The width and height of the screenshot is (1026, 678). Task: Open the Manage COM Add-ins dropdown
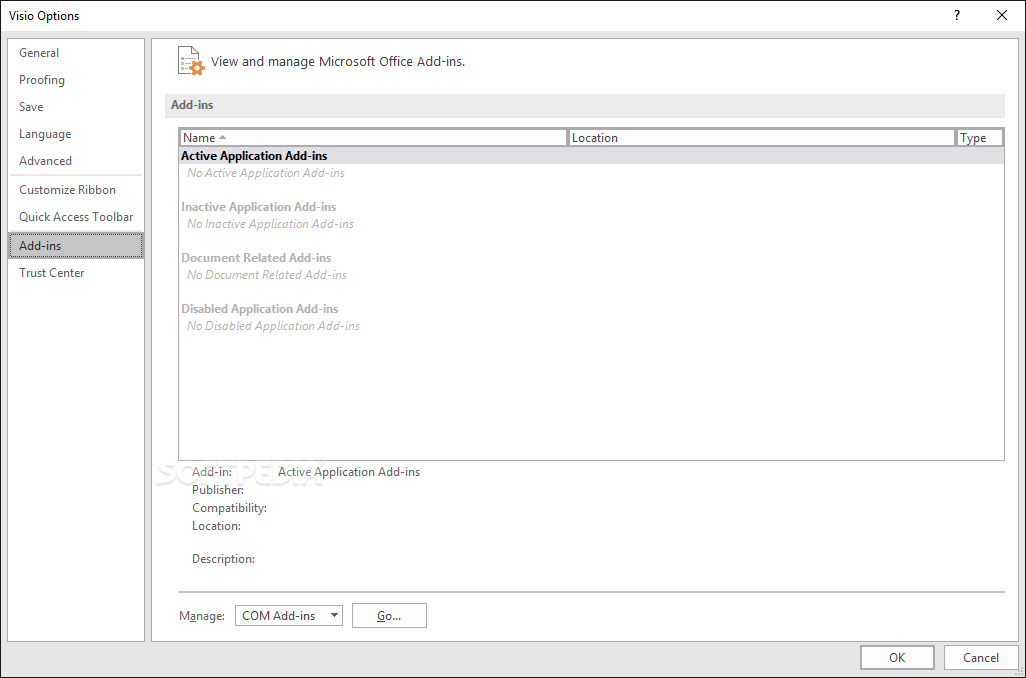click(289, 615)
